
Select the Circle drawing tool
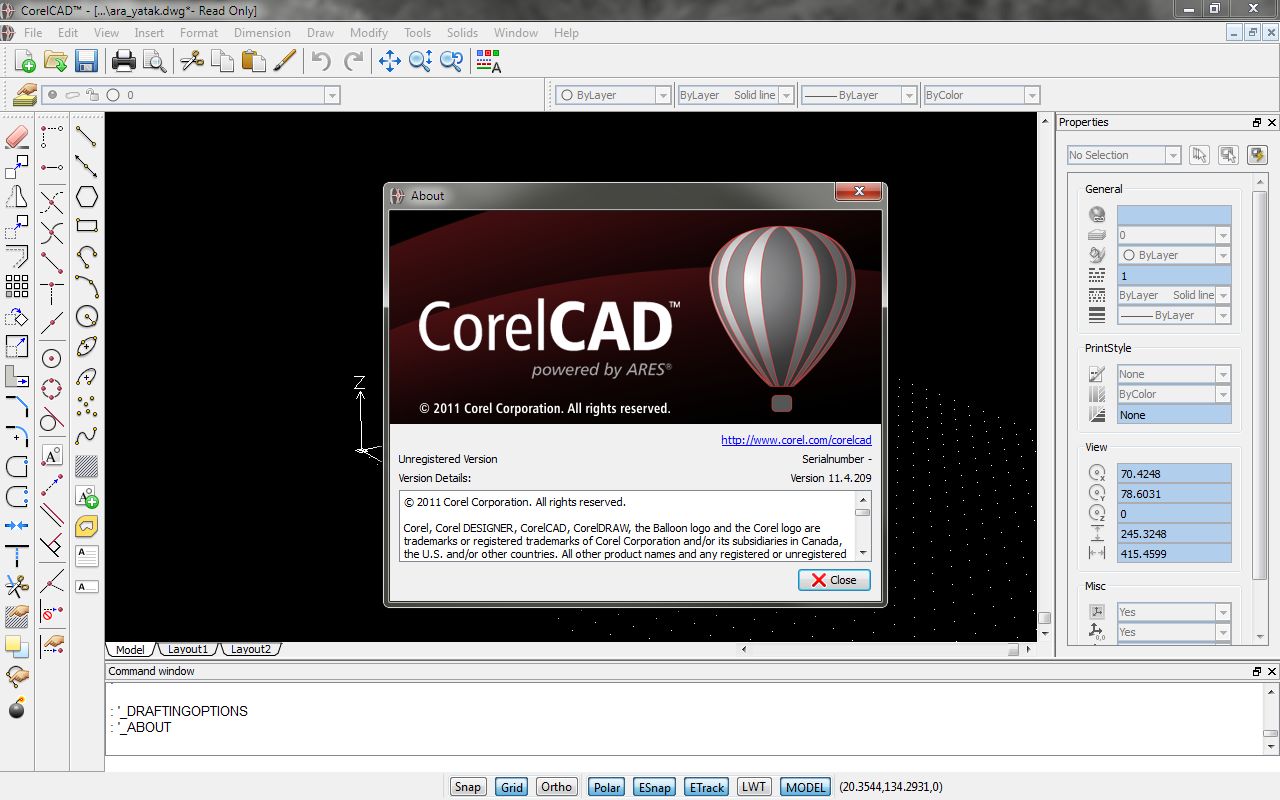[x=87, y=317]
